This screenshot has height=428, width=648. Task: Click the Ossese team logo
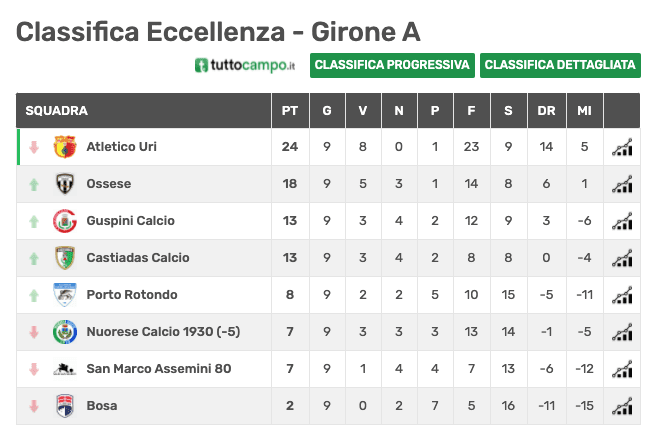[x=64, y=184]
